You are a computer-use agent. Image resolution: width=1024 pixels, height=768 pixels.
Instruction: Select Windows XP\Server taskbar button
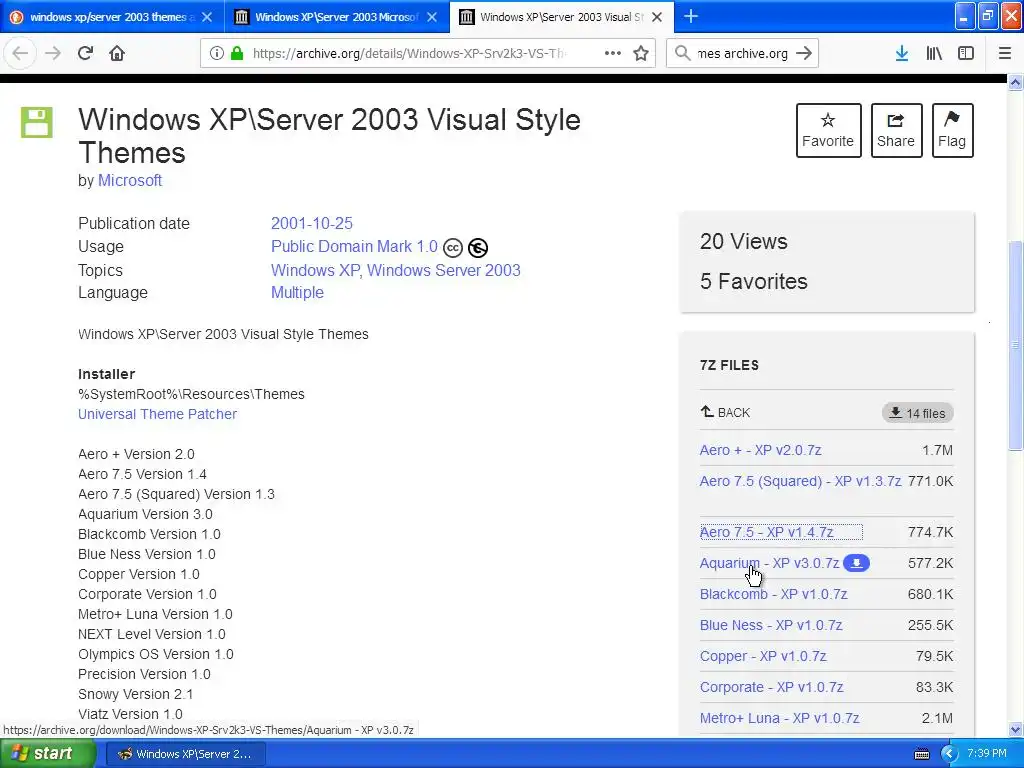185,754
